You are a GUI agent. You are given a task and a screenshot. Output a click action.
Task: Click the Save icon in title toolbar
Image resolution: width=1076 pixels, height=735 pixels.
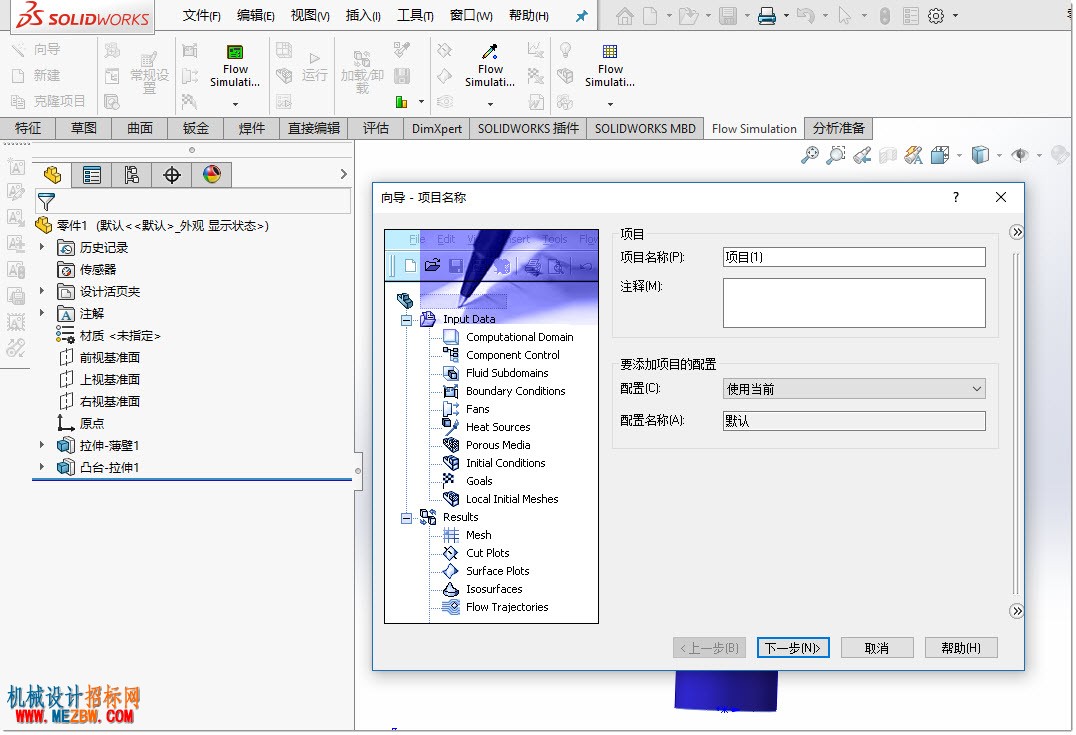pos(727,16)
